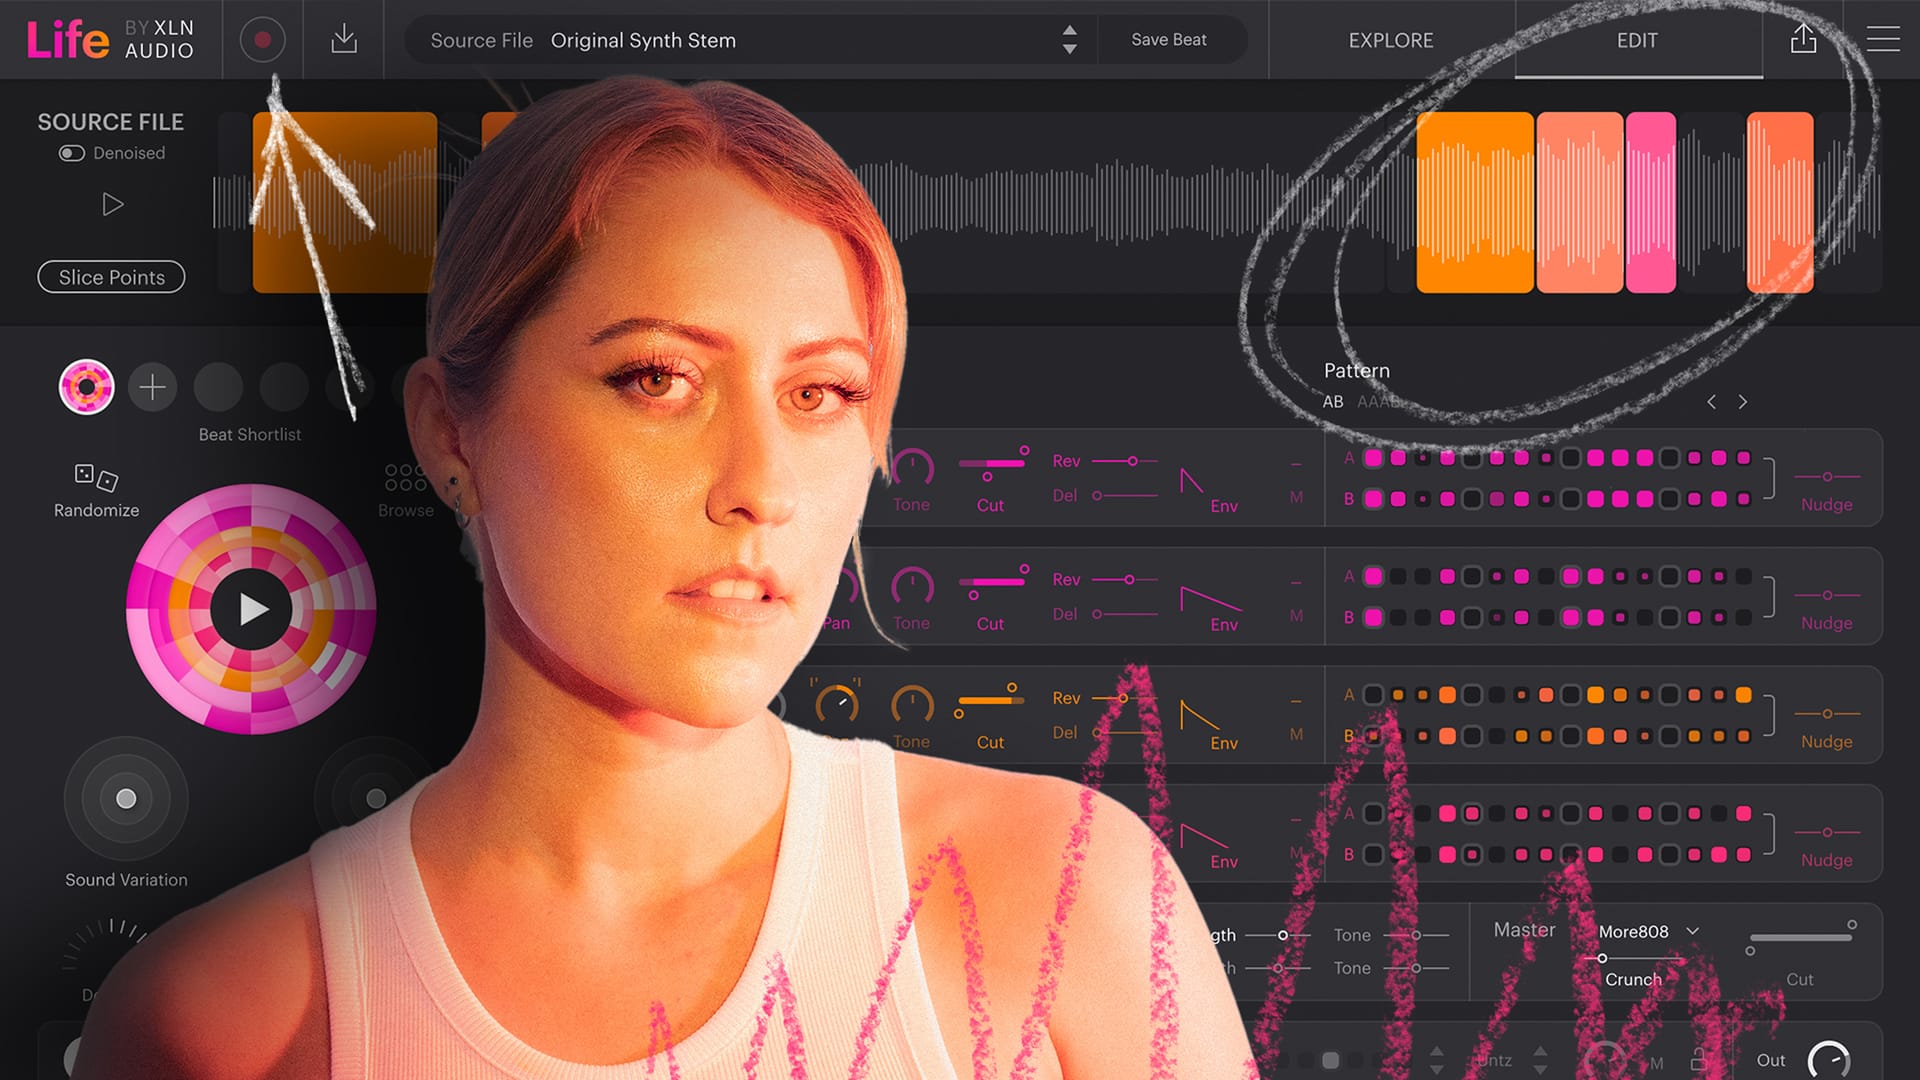Click the red record button

263,40
